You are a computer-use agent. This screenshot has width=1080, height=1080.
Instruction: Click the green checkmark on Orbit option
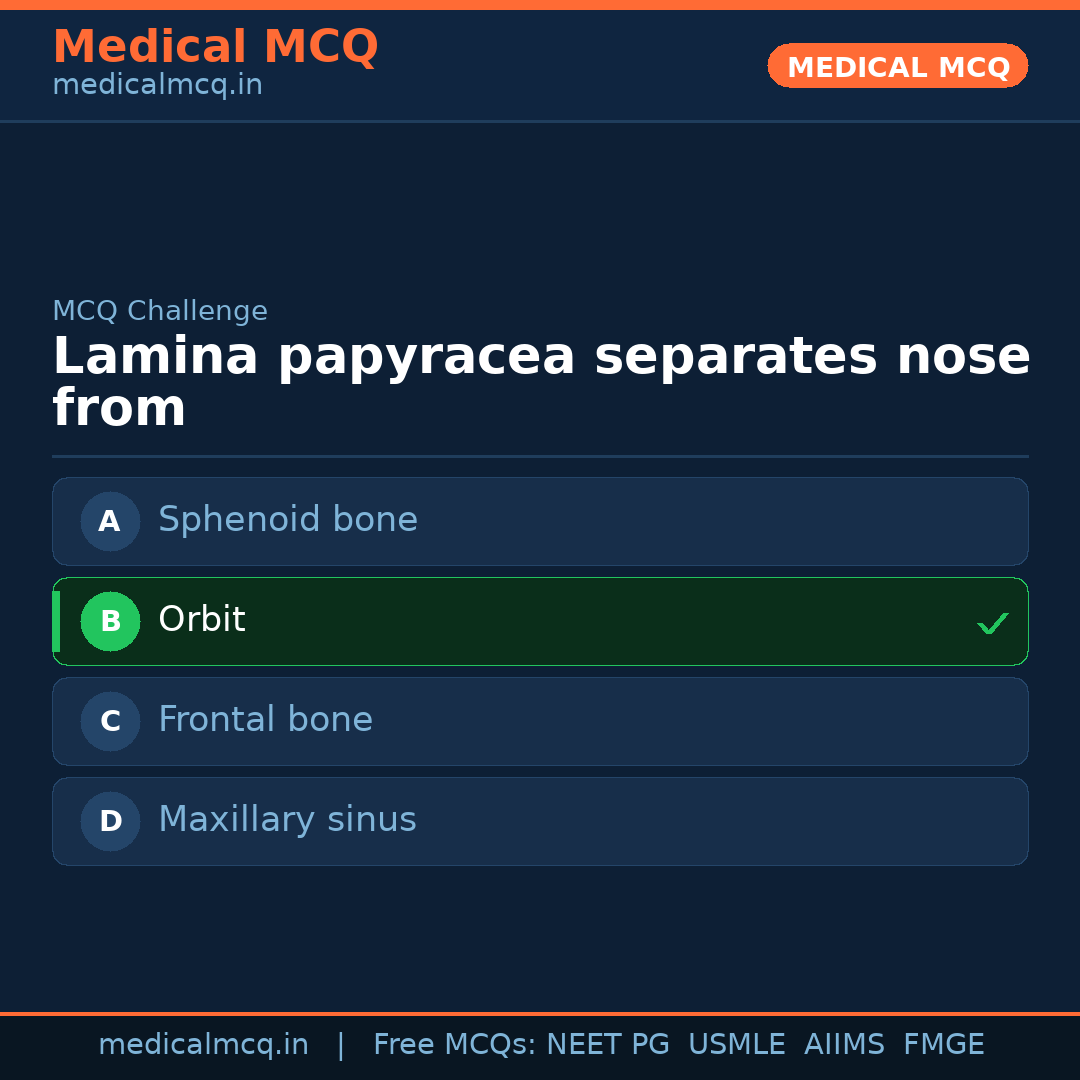point(992,623)
